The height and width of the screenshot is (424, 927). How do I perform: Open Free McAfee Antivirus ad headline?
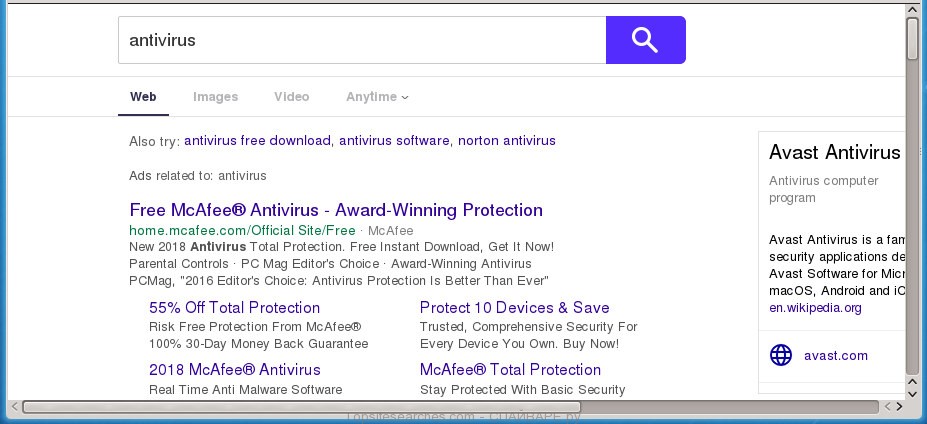coord(336,210)
